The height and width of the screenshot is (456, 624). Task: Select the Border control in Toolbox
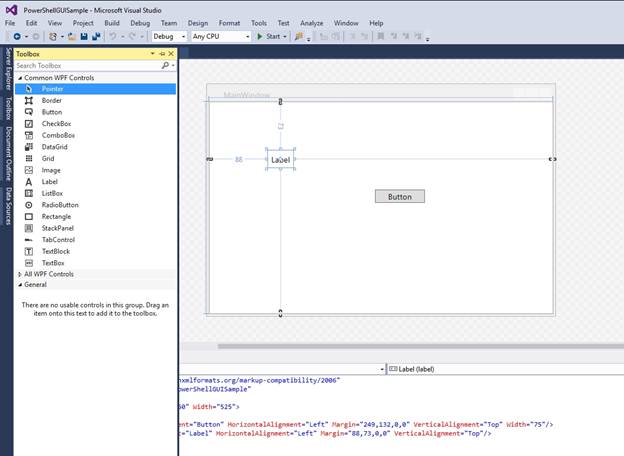tap(96, 100)
